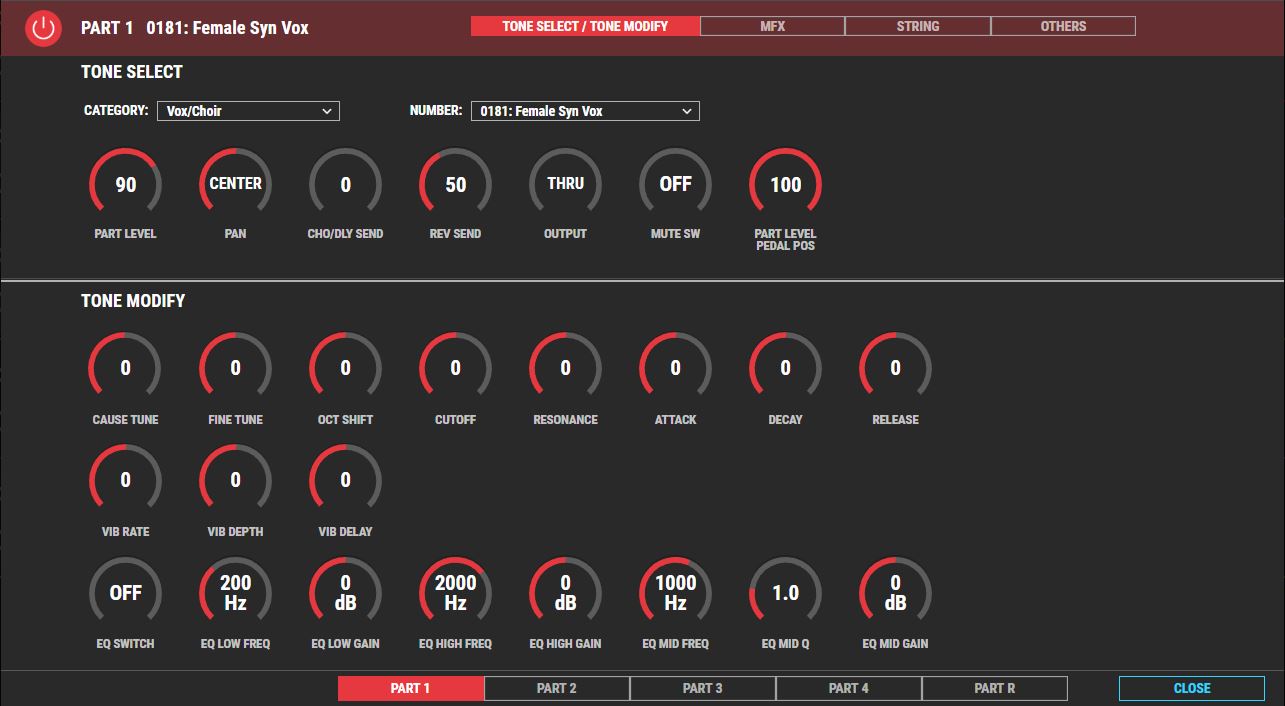Click the PAN knob set to CENTER
The height and width of the screenshot is (706, 1285).
click(x=234, y=184)
